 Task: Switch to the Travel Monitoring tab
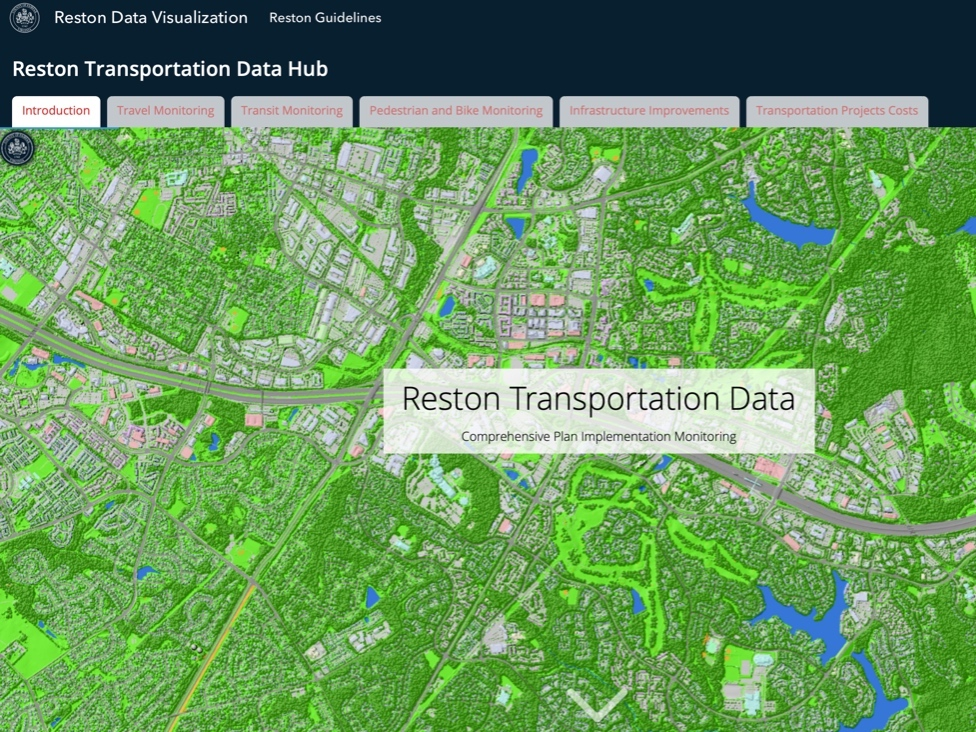(165, 111)
